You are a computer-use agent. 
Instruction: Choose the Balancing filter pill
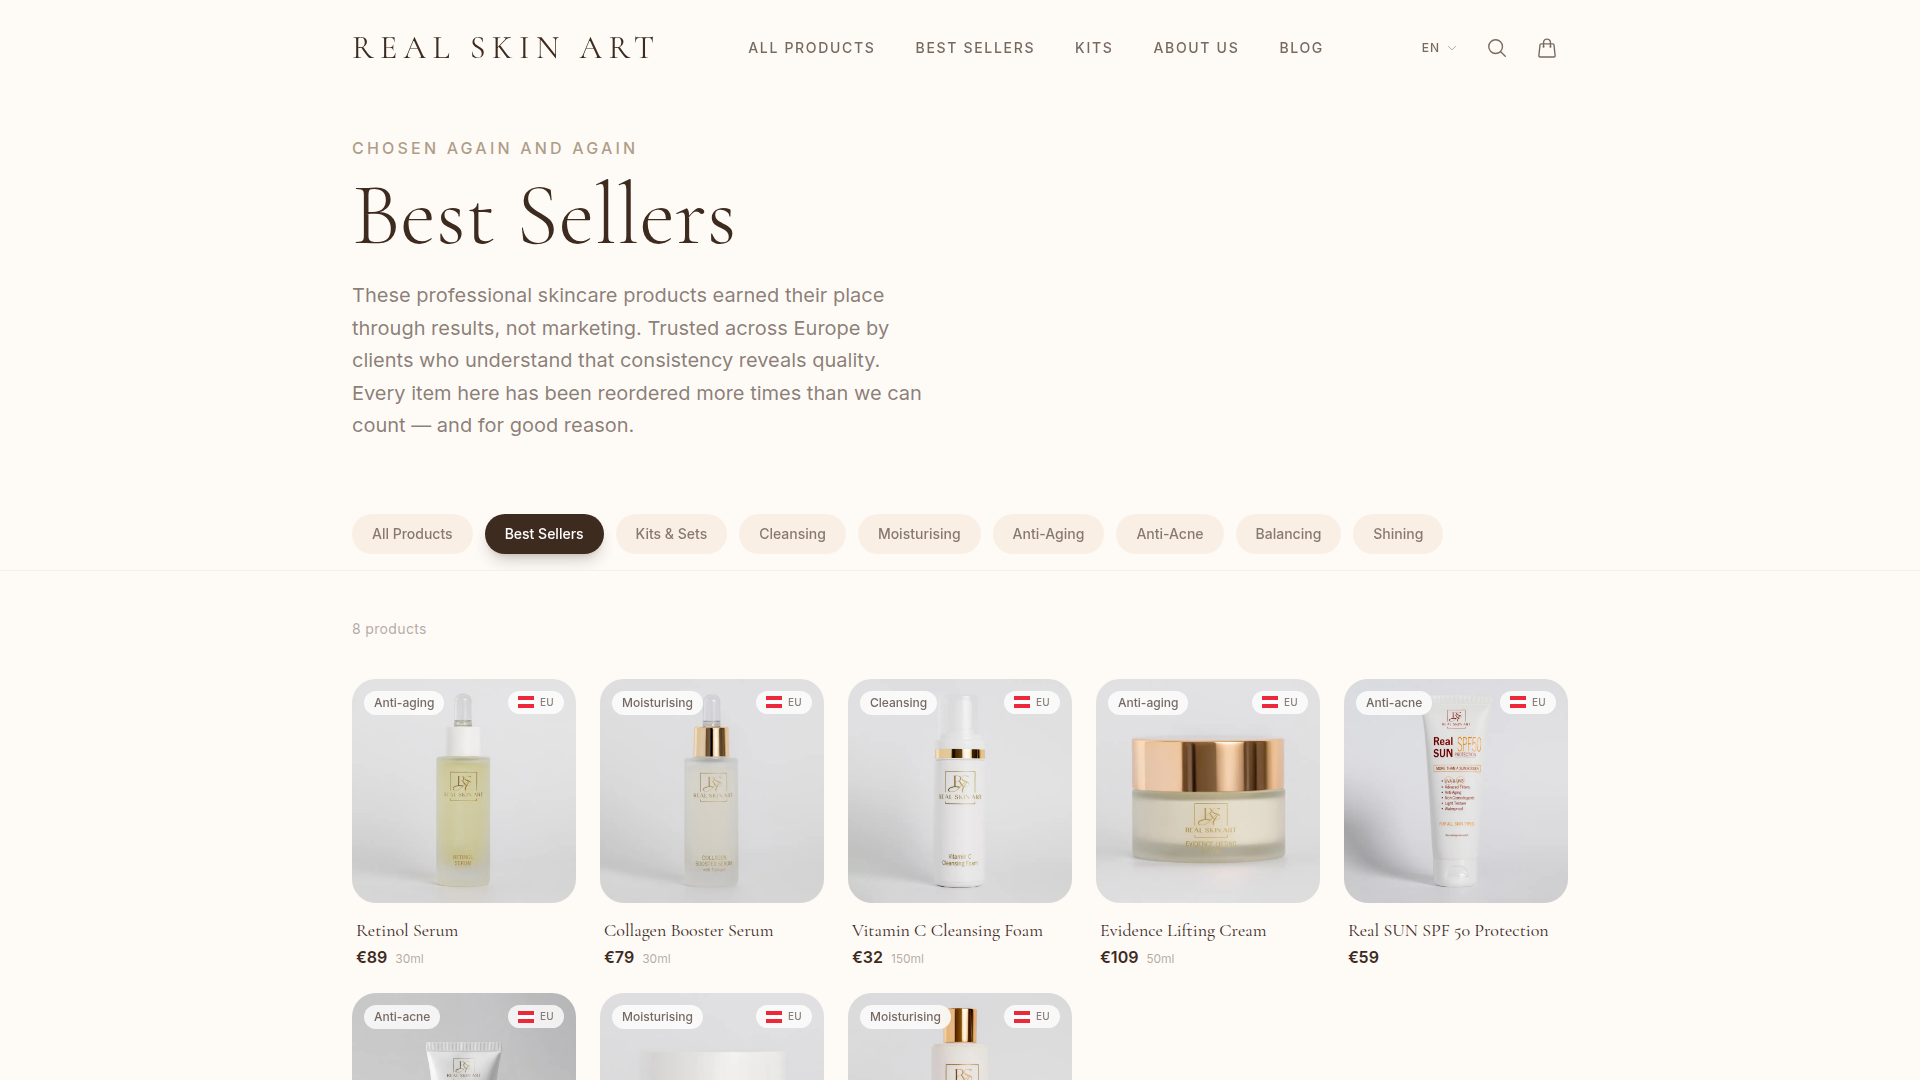(x=1288, y=534)
